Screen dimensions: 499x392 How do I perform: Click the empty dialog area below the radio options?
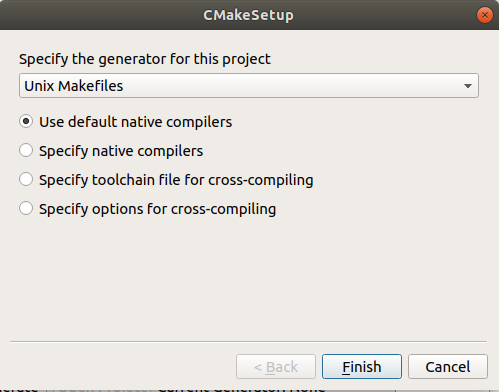coord(248,278)
